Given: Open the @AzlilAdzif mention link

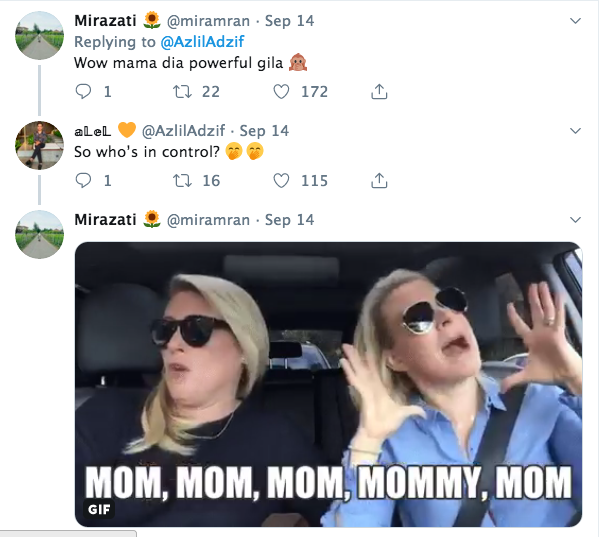Looking at the screenshot, I should tap(202, 42).
